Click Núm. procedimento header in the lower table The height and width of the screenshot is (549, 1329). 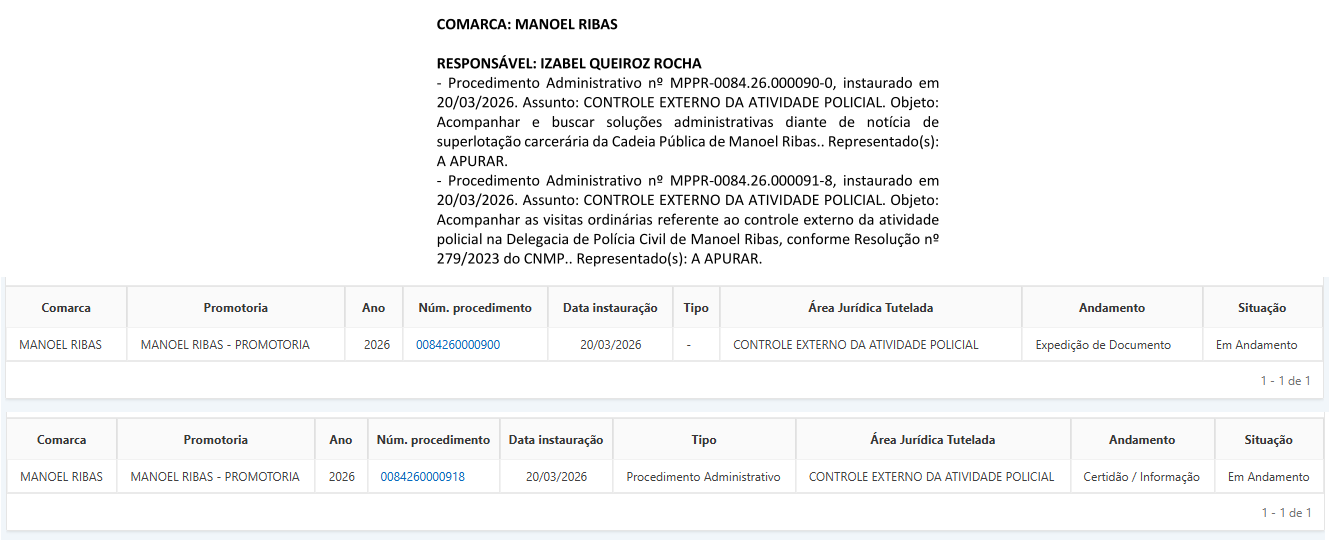[433, 440]
